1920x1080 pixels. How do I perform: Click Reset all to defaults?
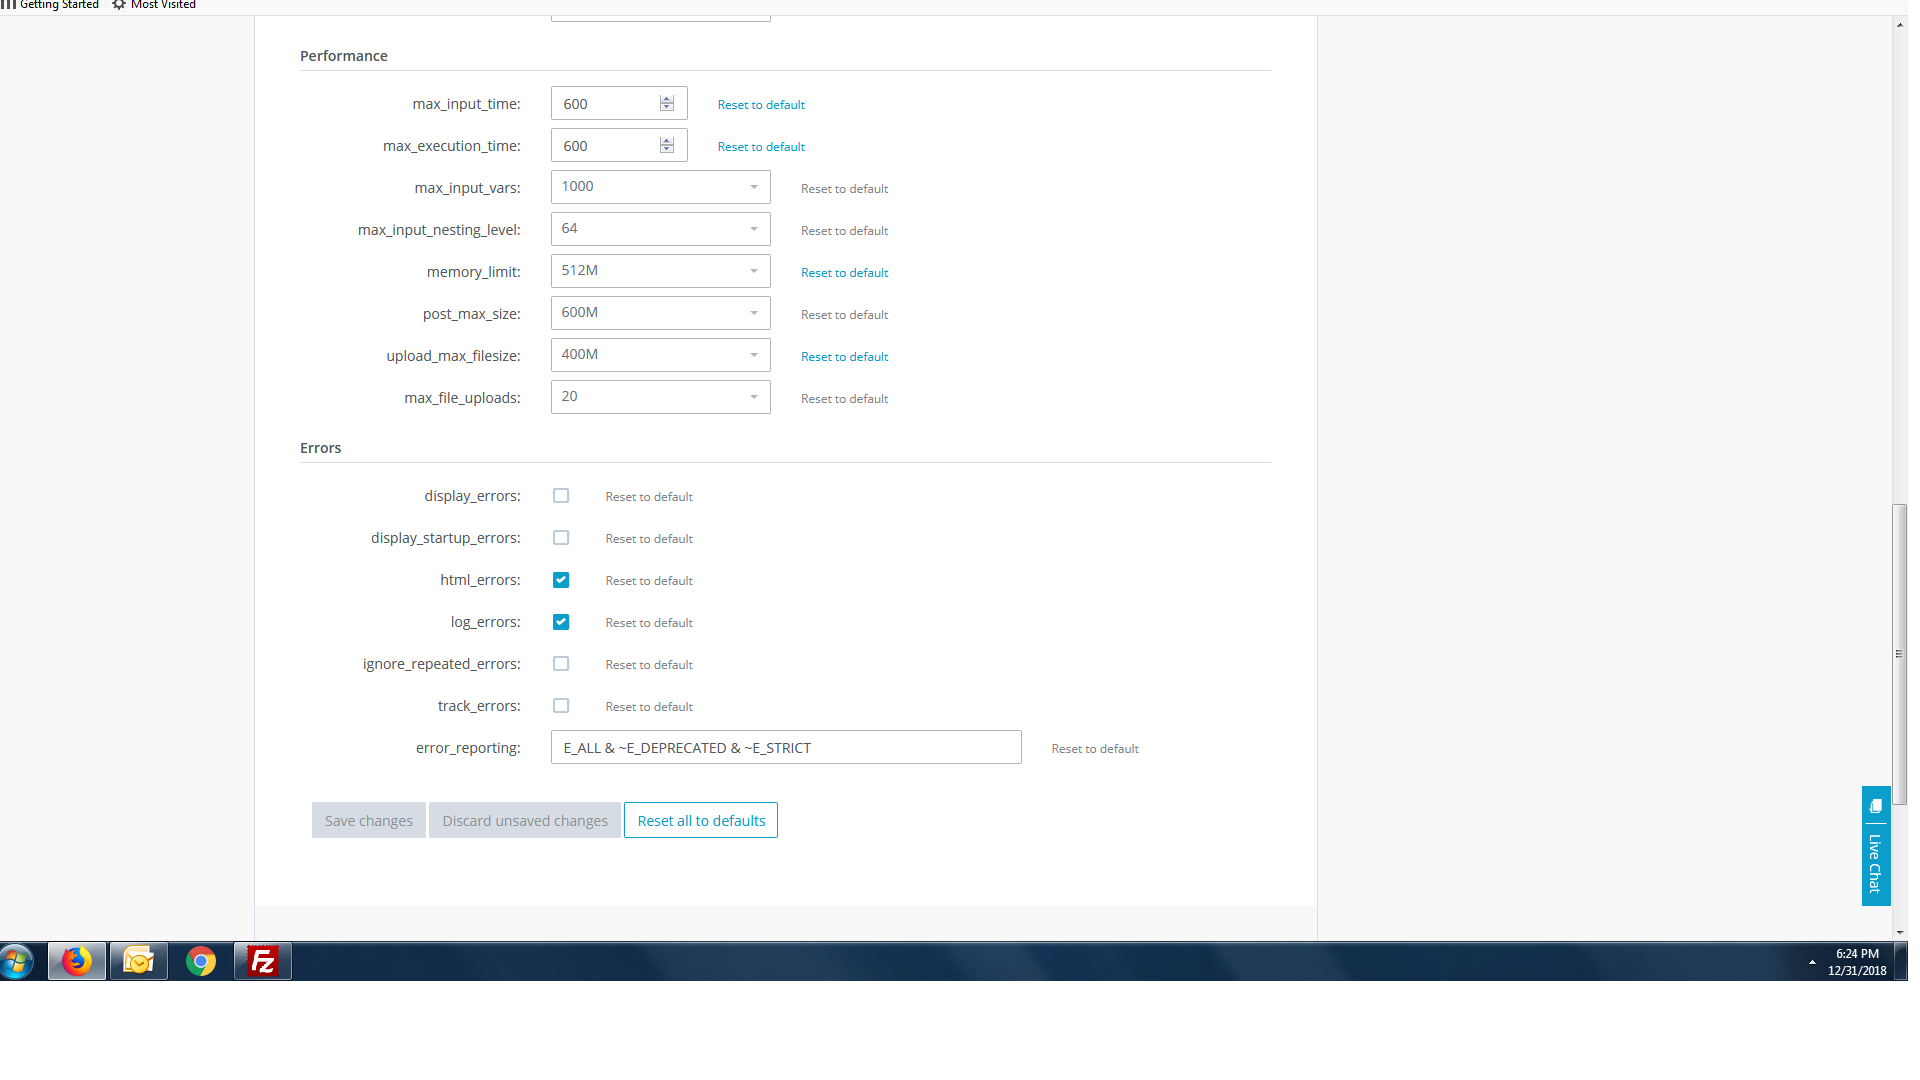700,819
